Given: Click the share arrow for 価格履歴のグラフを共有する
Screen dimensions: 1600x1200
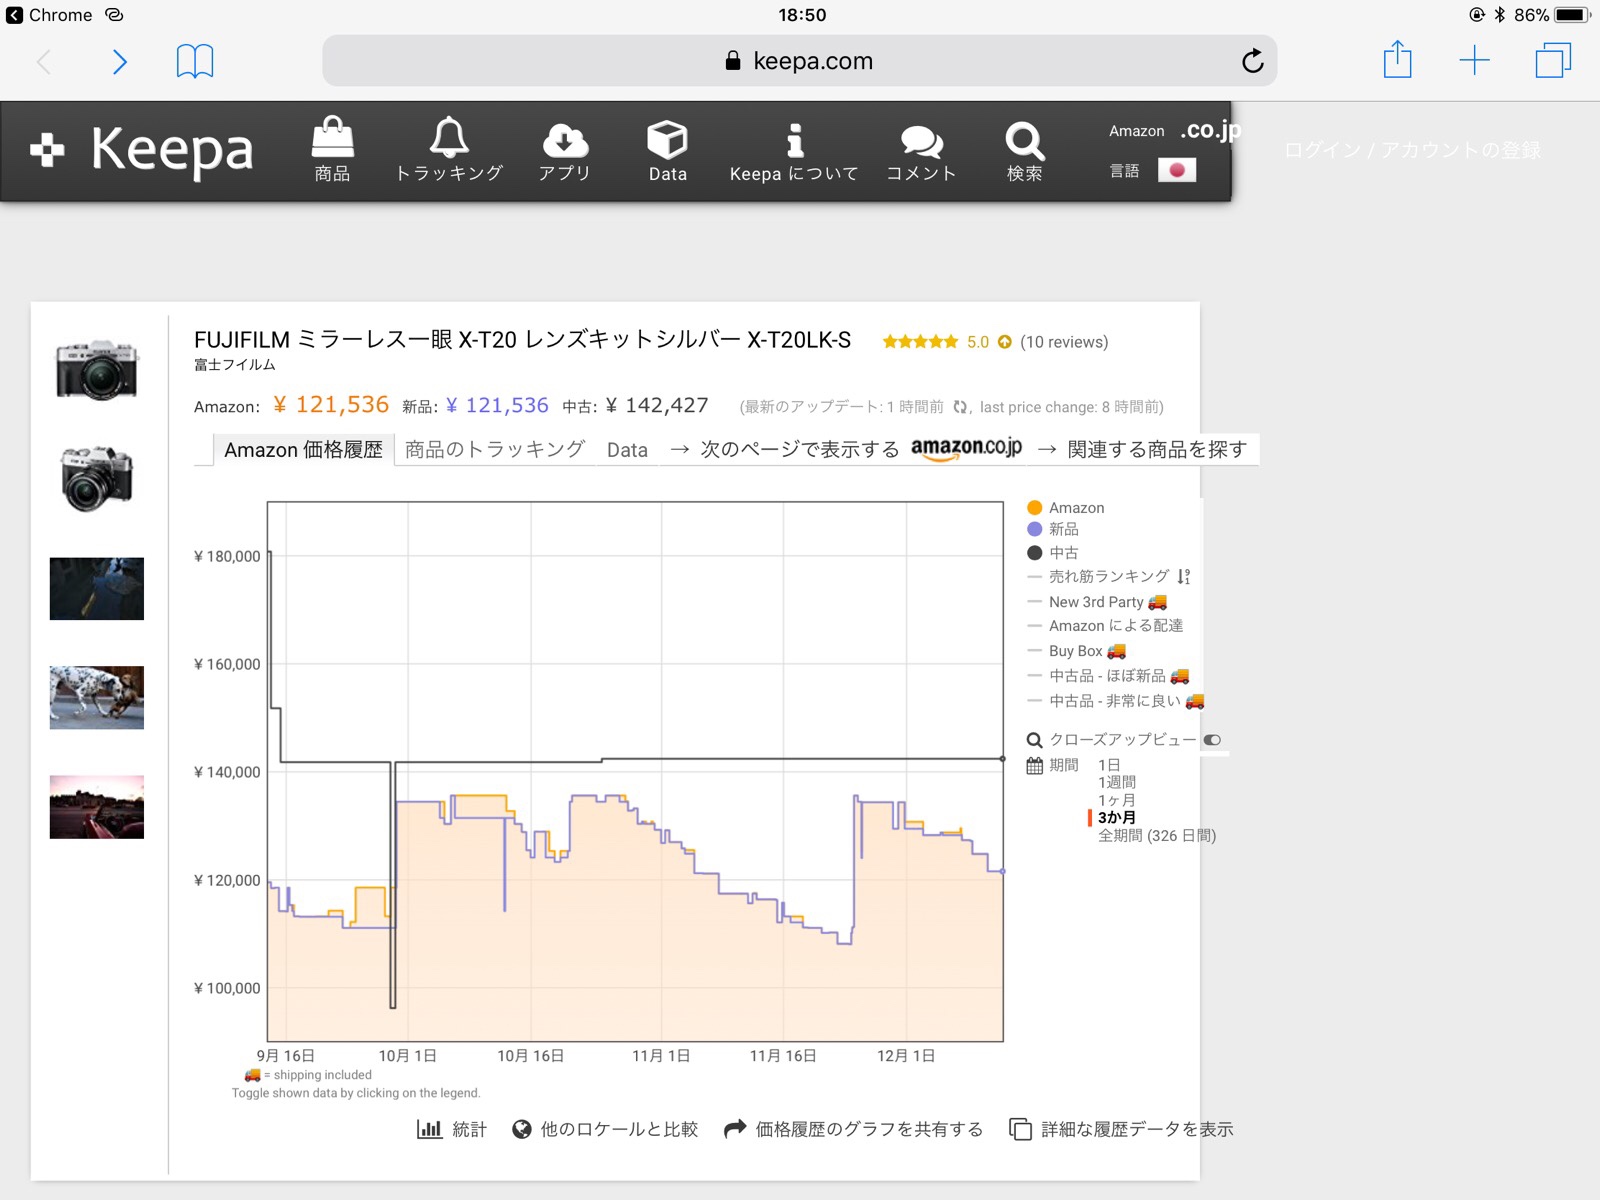Looking at the screenshot, I should click(735, 1128).
